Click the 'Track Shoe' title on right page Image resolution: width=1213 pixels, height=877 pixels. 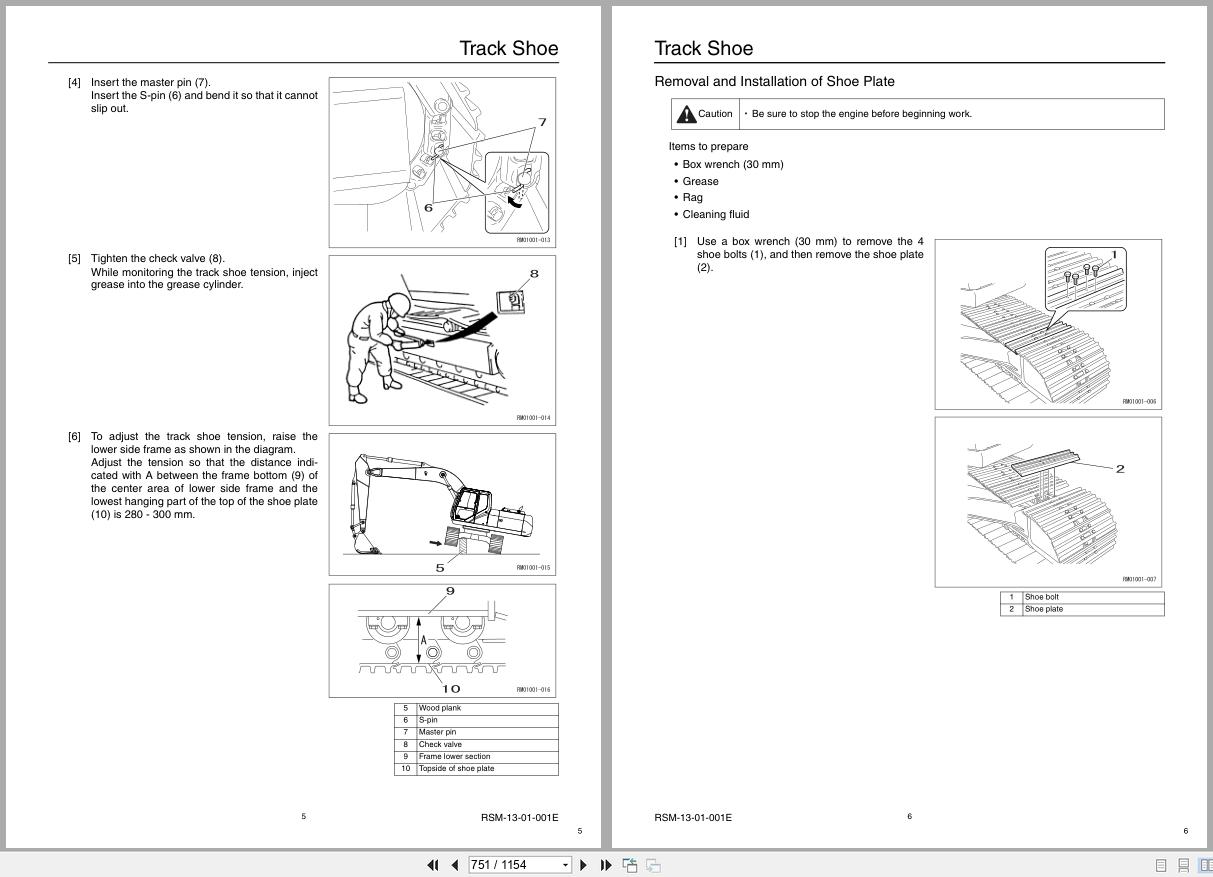coord(704,48)
